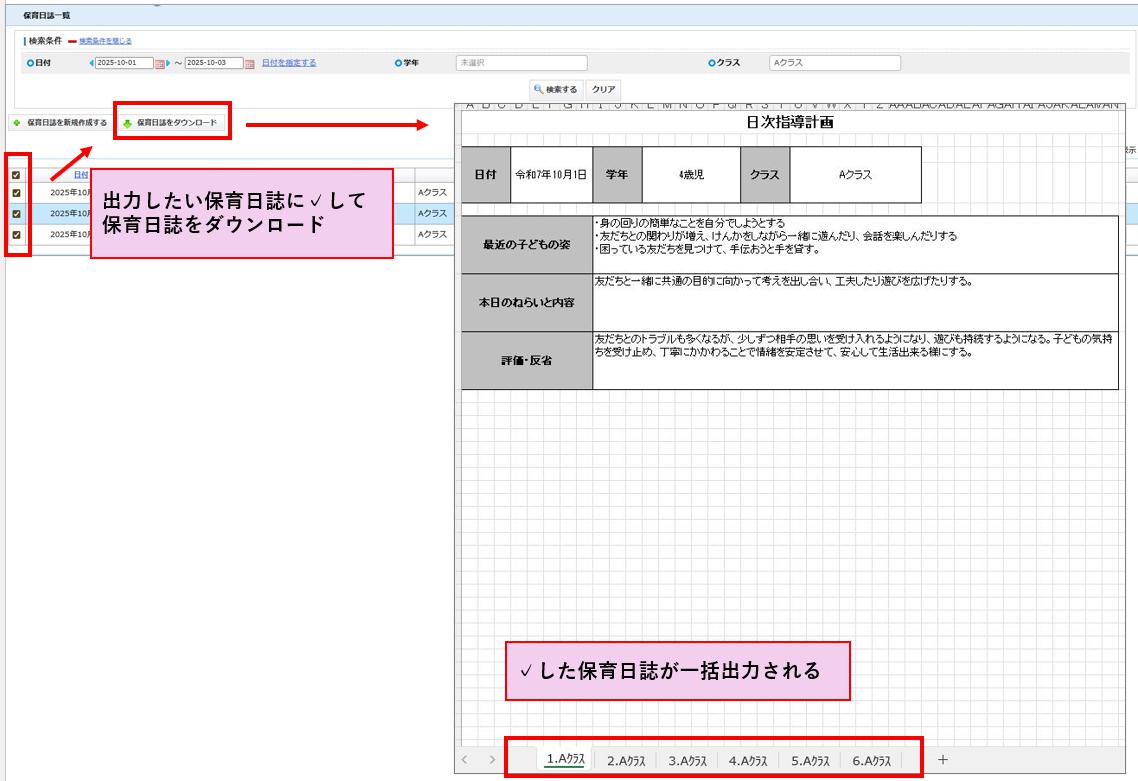The height and width of the screenshot is (781, 1138).
Task: Click the end date field showing 2025-10-03
Action: (x=213, y=63)
